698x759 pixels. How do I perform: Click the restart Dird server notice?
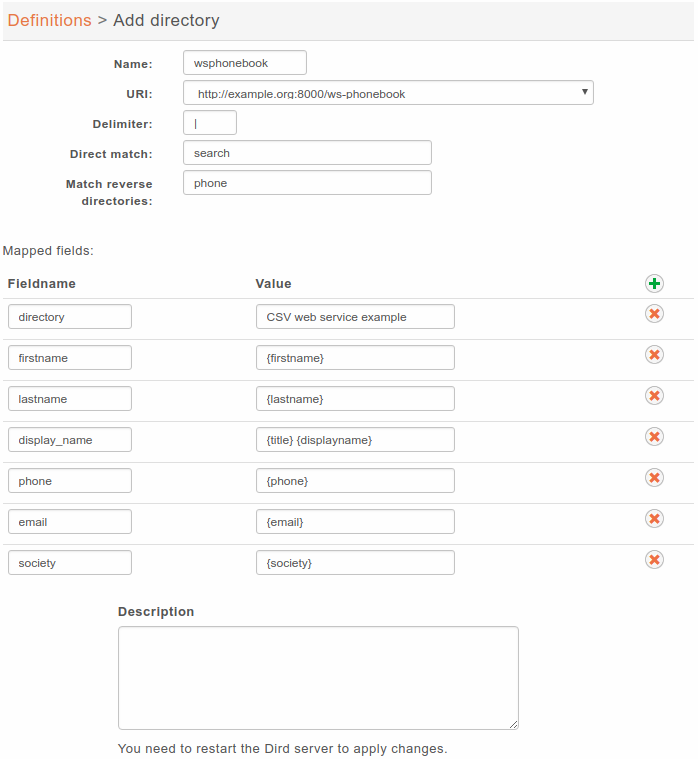[x=283, y=748]
